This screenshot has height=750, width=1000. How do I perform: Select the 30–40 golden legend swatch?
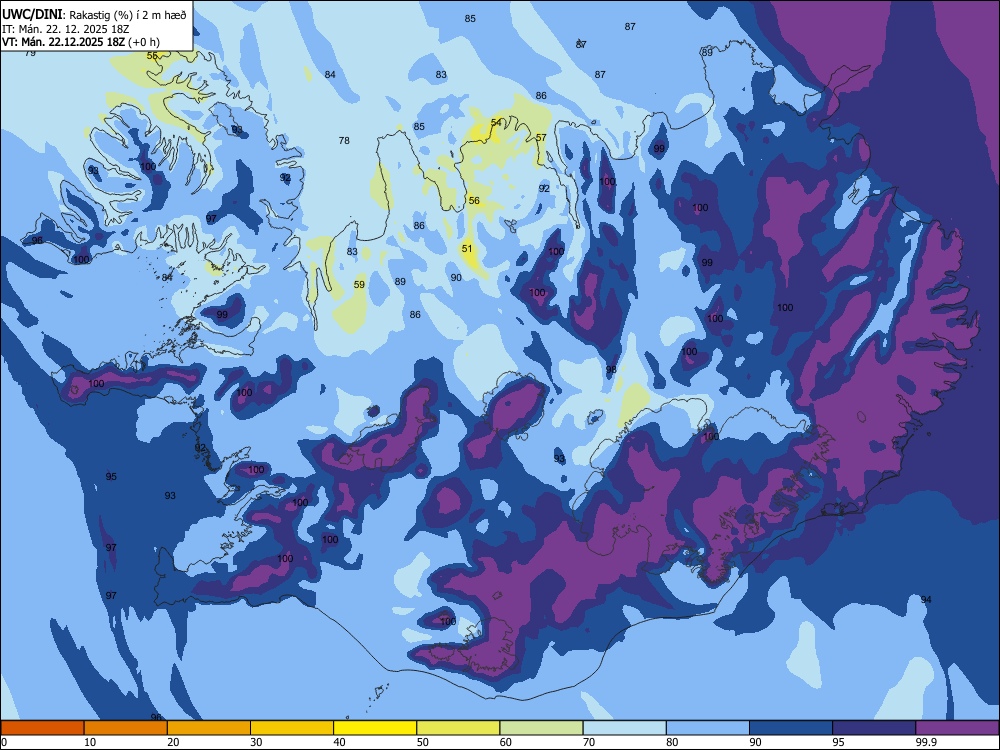(292, 728)
